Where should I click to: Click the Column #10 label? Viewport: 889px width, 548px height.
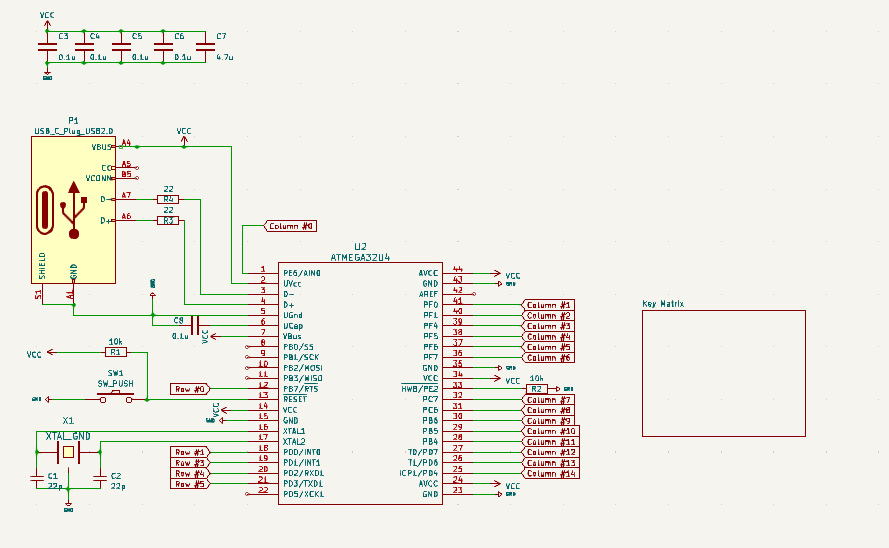(x=551, y=431)
